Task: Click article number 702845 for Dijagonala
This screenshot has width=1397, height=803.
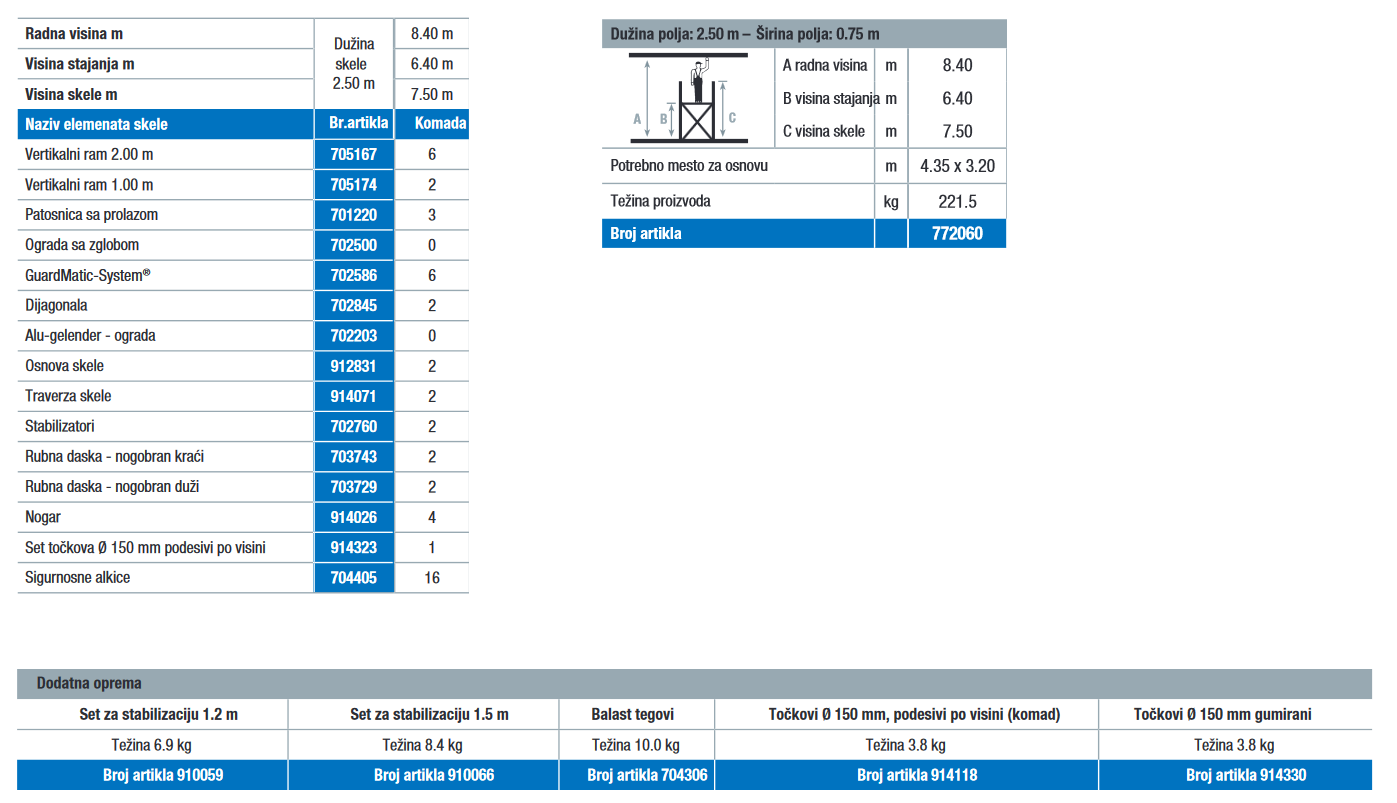Action: [353, 306]
